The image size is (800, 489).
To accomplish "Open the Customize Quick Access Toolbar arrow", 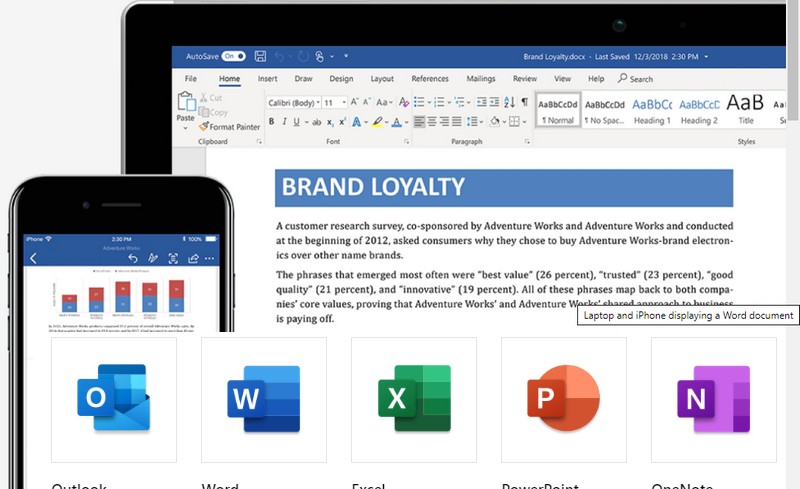I will click(346, 56).
